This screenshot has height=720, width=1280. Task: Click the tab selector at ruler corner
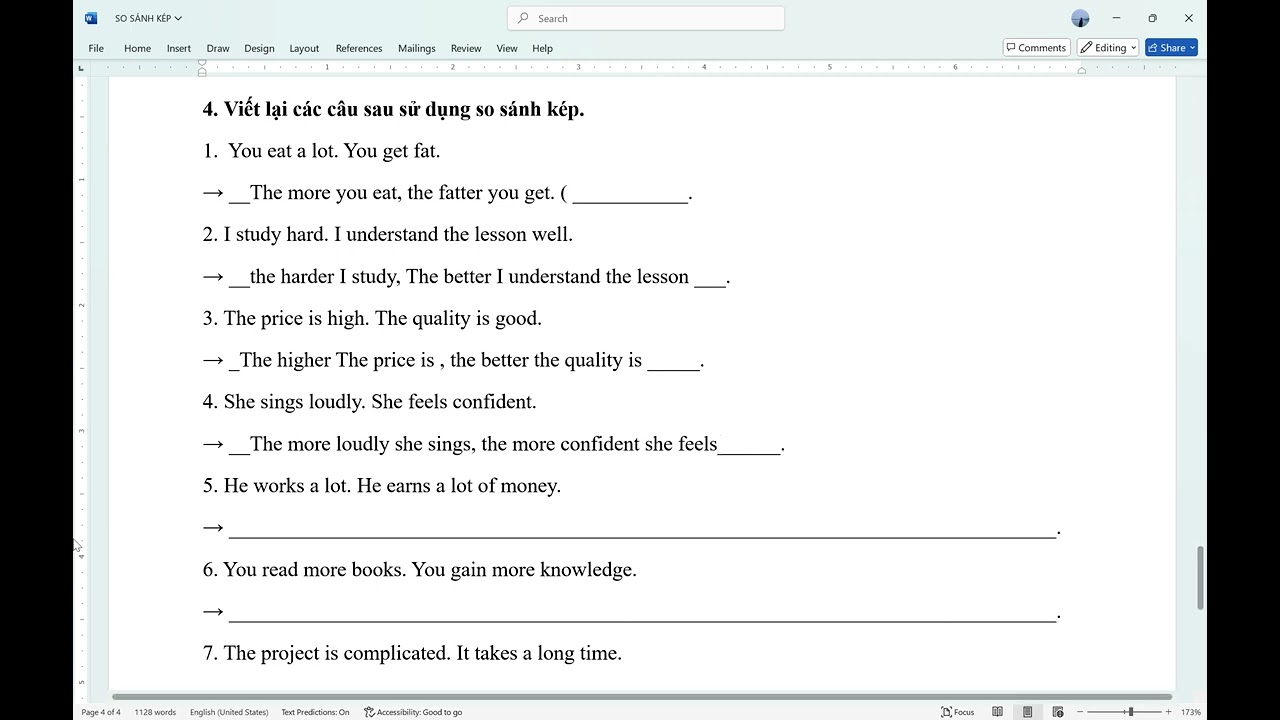click(81, 68)
